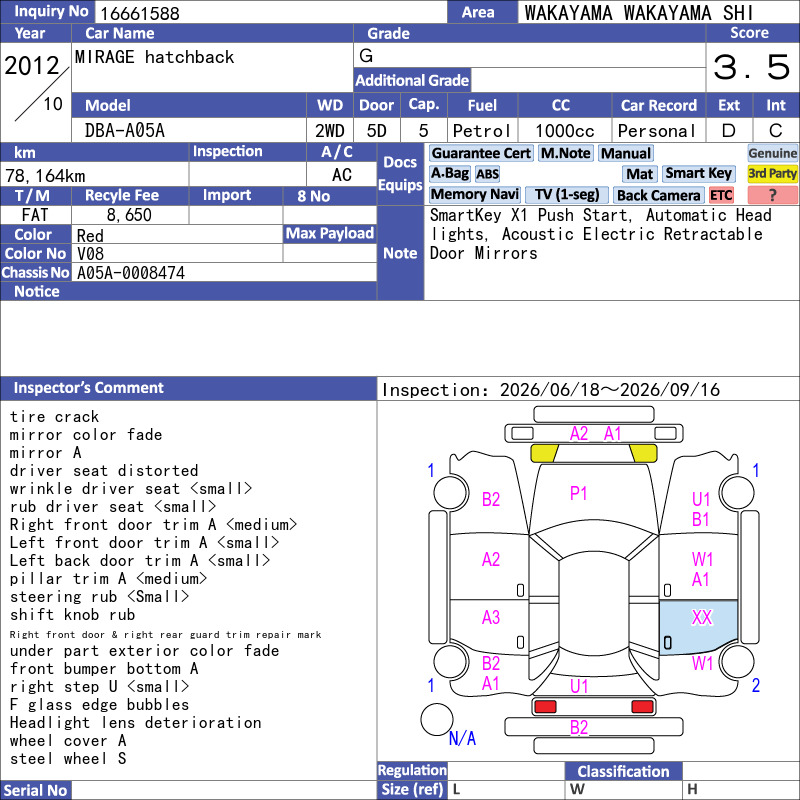800x800 pixels.
Task: Click the pink question mark badge
Action: click(x=772, y=195)
